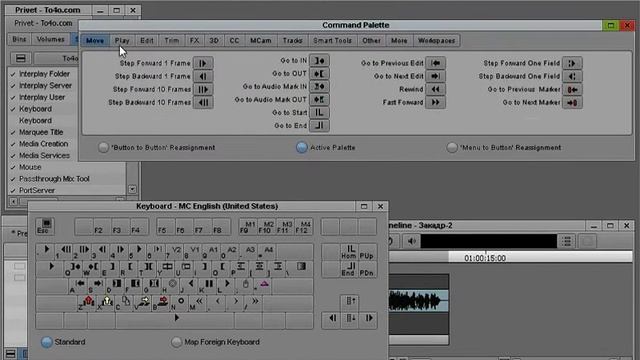Click the More tab in Command Palette
This screenshot has height=360, width=640.
point(399,40)
